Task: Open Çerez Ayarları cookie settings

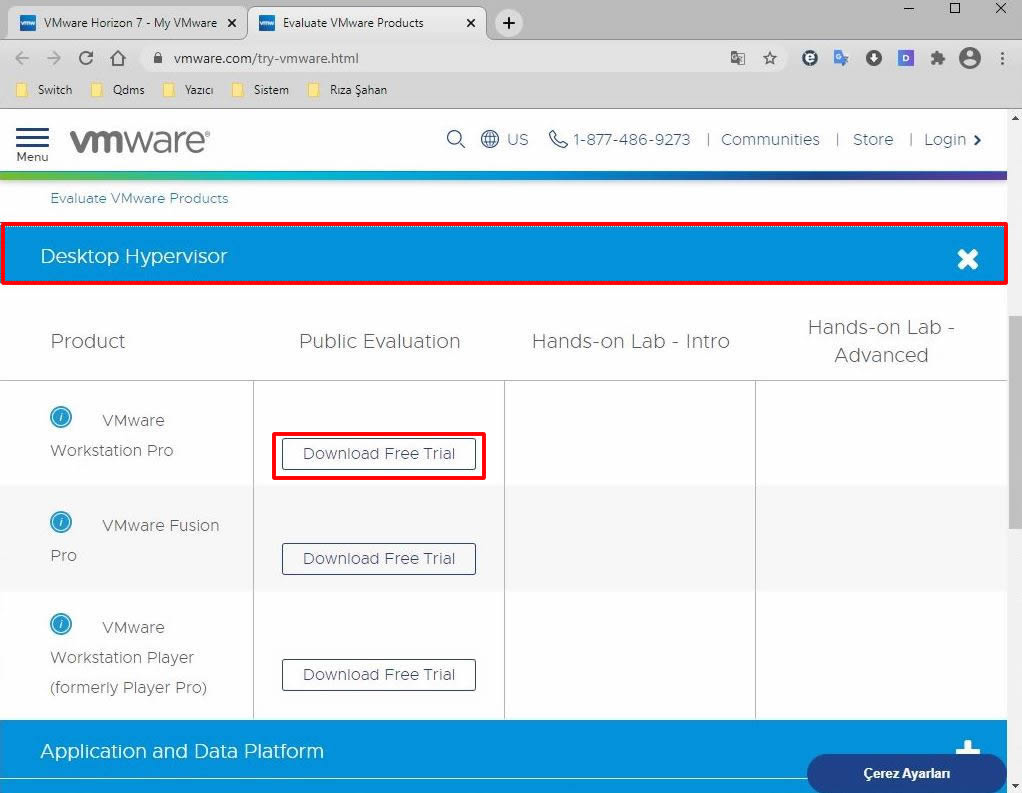Action: click(x=906, y=773)
